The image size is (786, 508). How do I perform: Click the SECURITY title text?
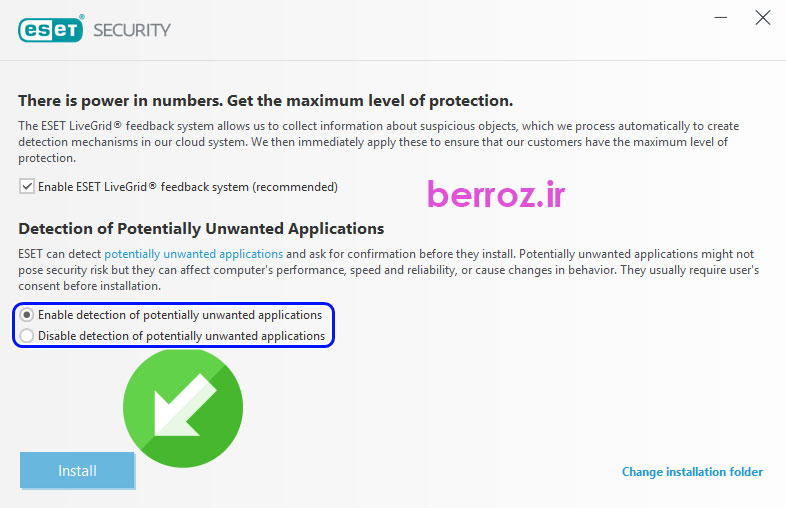(x=132, y=30)
